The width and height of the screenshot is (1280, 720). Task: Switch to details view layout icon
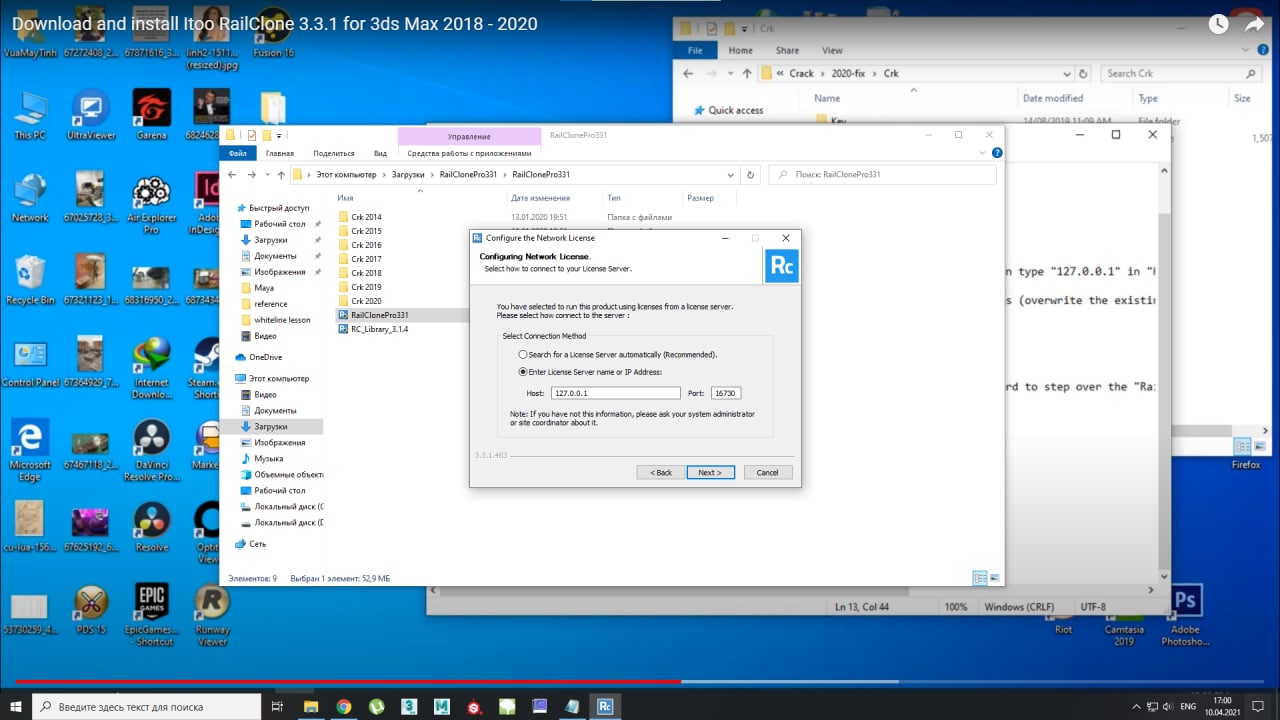(x=980, y=578)
